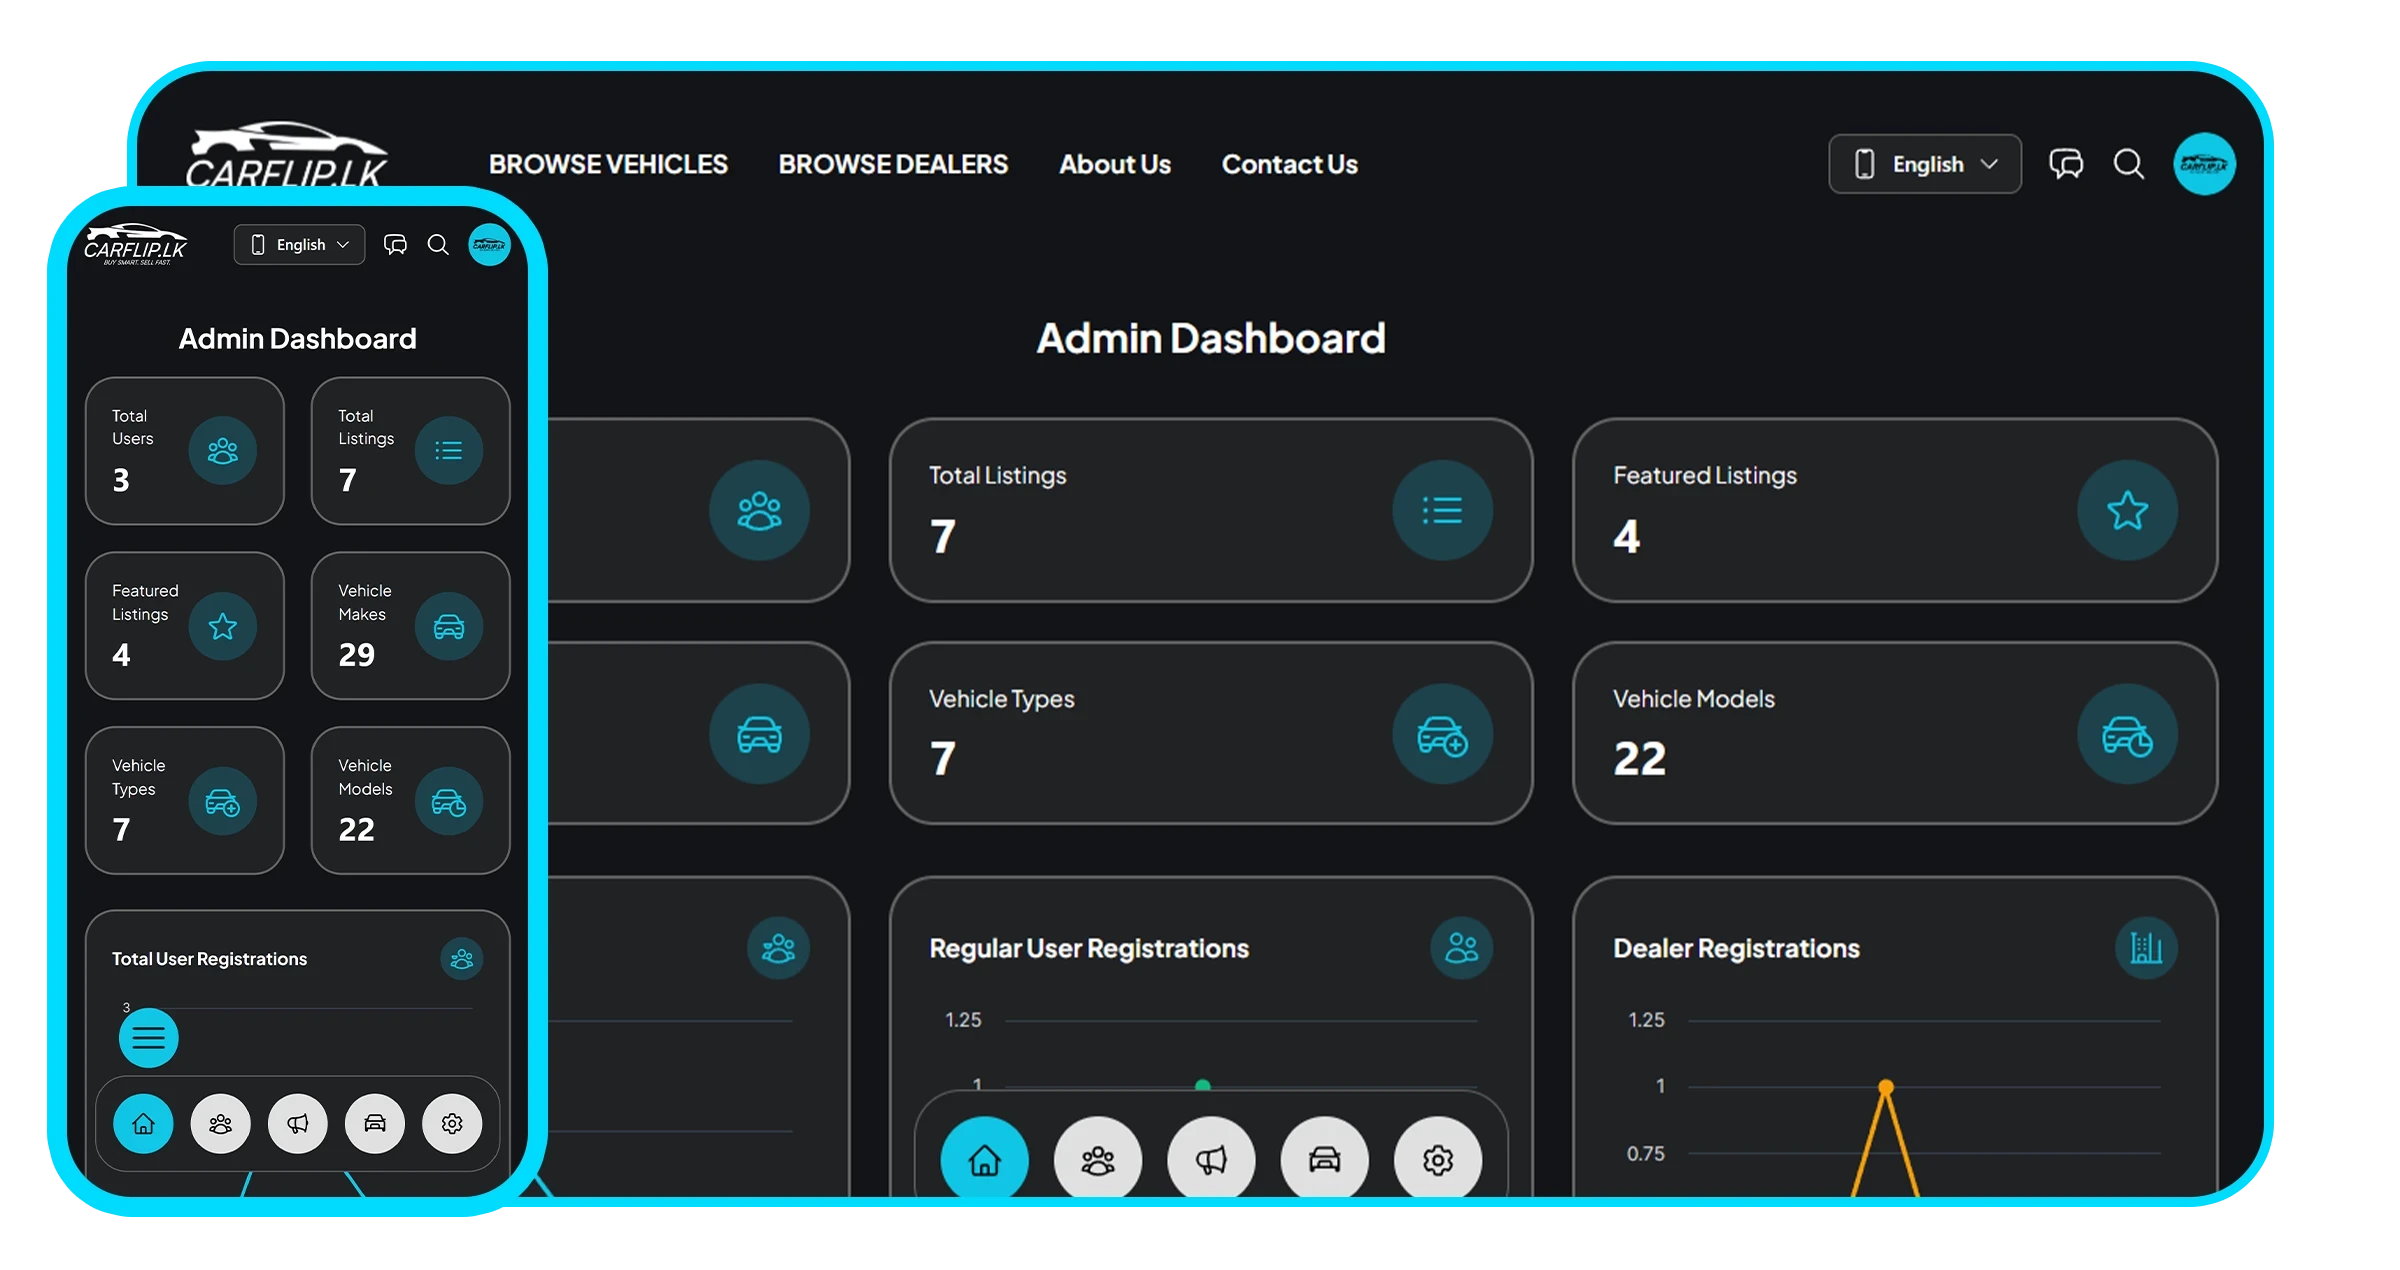Open the Contact Us link

pos(1289,164)
